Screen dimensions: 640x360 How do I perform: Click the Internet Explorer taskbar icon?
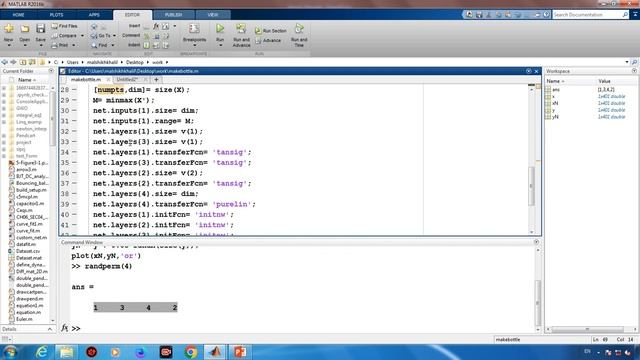click(41, 352)
